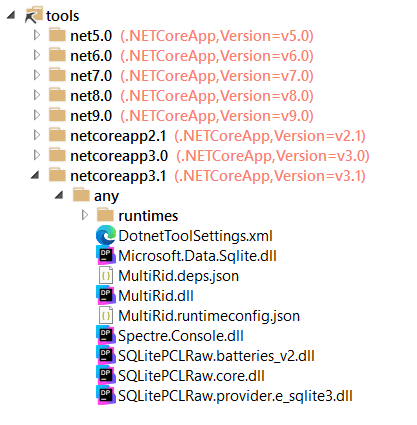Click the JSON icon of MultiRid.deps.json
The height and width of the screenshot is (425, 417).
106,276
